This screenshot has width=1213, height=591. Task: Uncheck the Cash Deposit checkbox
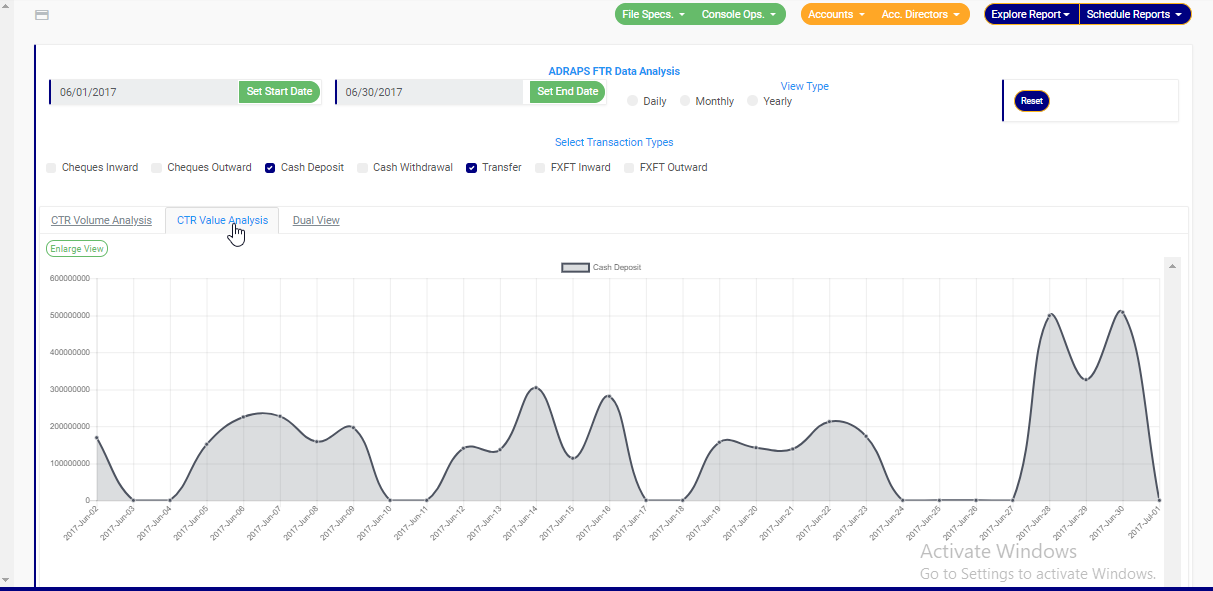click(270, 168)
